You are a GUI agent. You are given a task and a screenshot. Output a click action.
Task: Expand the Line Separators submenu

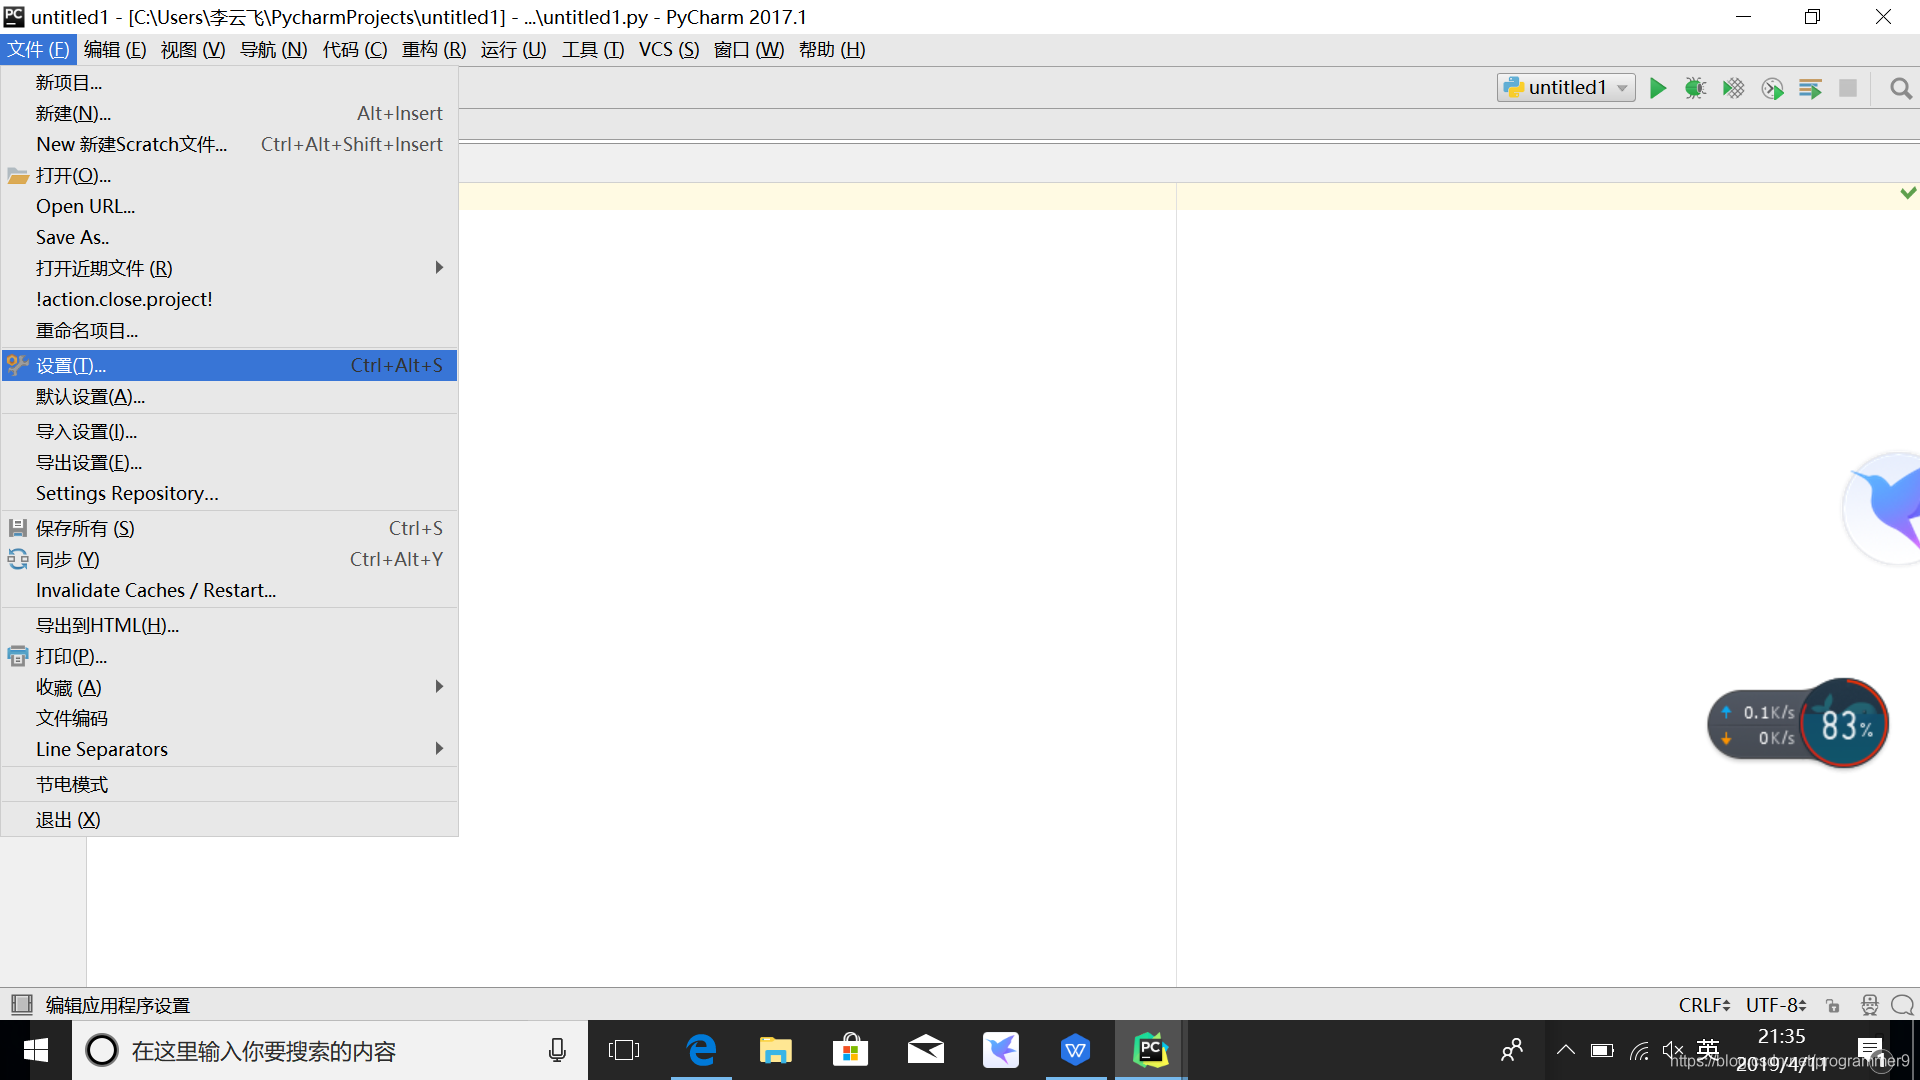point(229,749)
